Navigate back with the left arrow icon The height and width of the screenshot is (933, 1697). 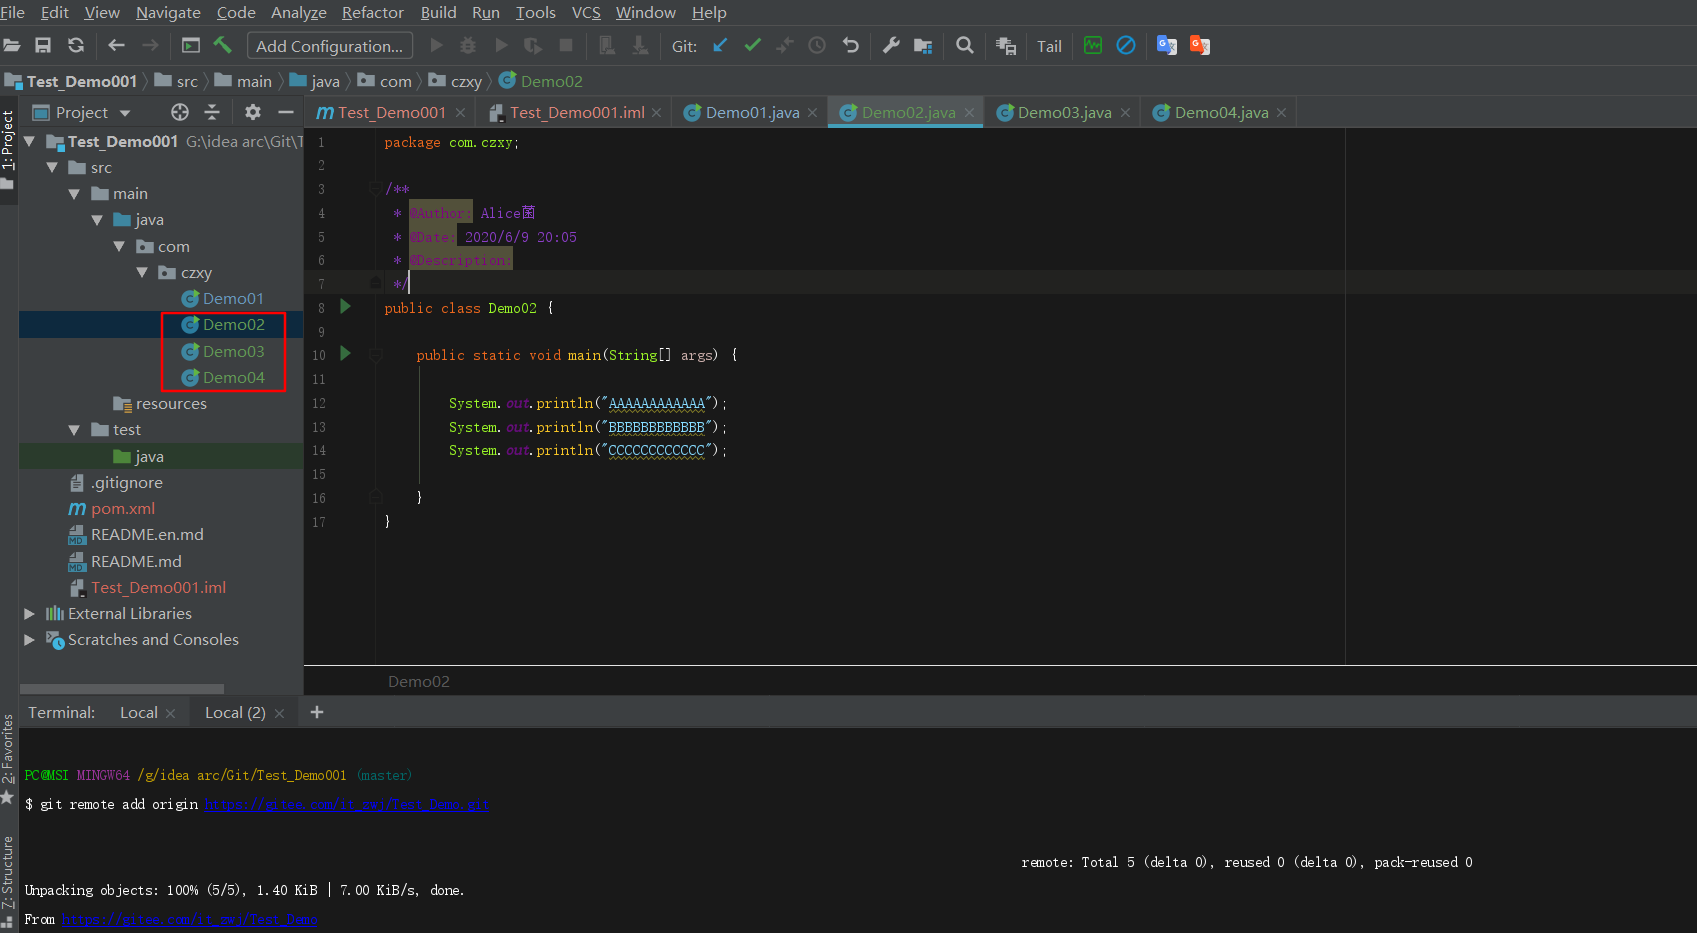tap(116, 45)
